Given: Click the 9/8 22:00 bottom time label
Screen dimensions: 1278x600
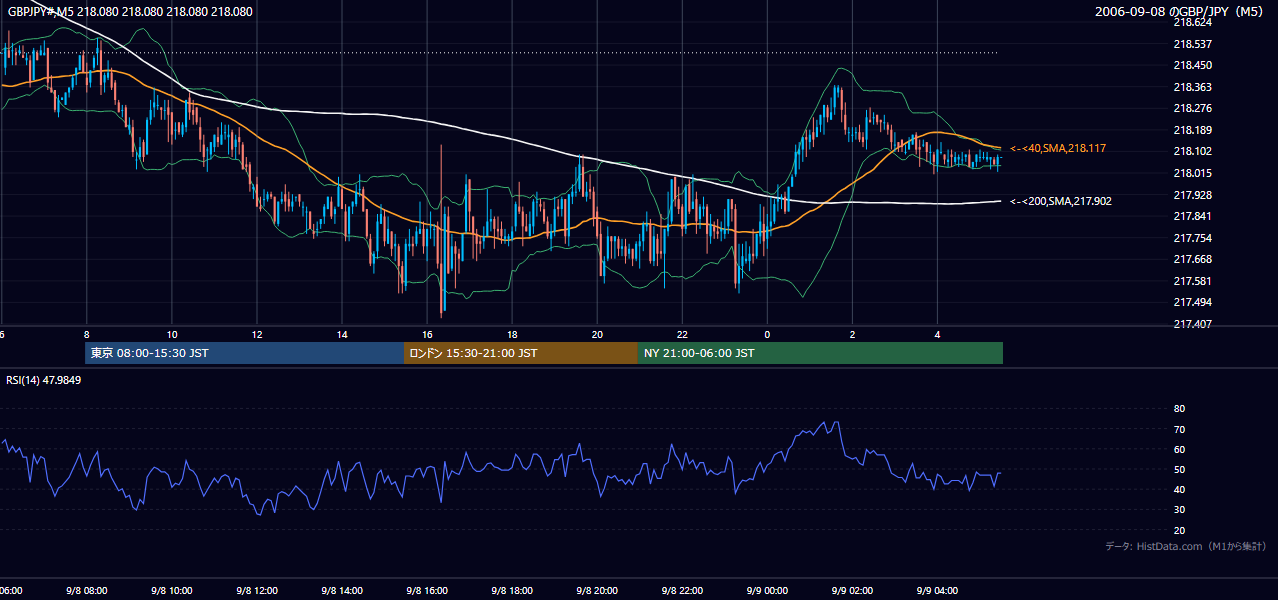Looking at the screenshot, I should pyautogui.click(x=682, y=590).
